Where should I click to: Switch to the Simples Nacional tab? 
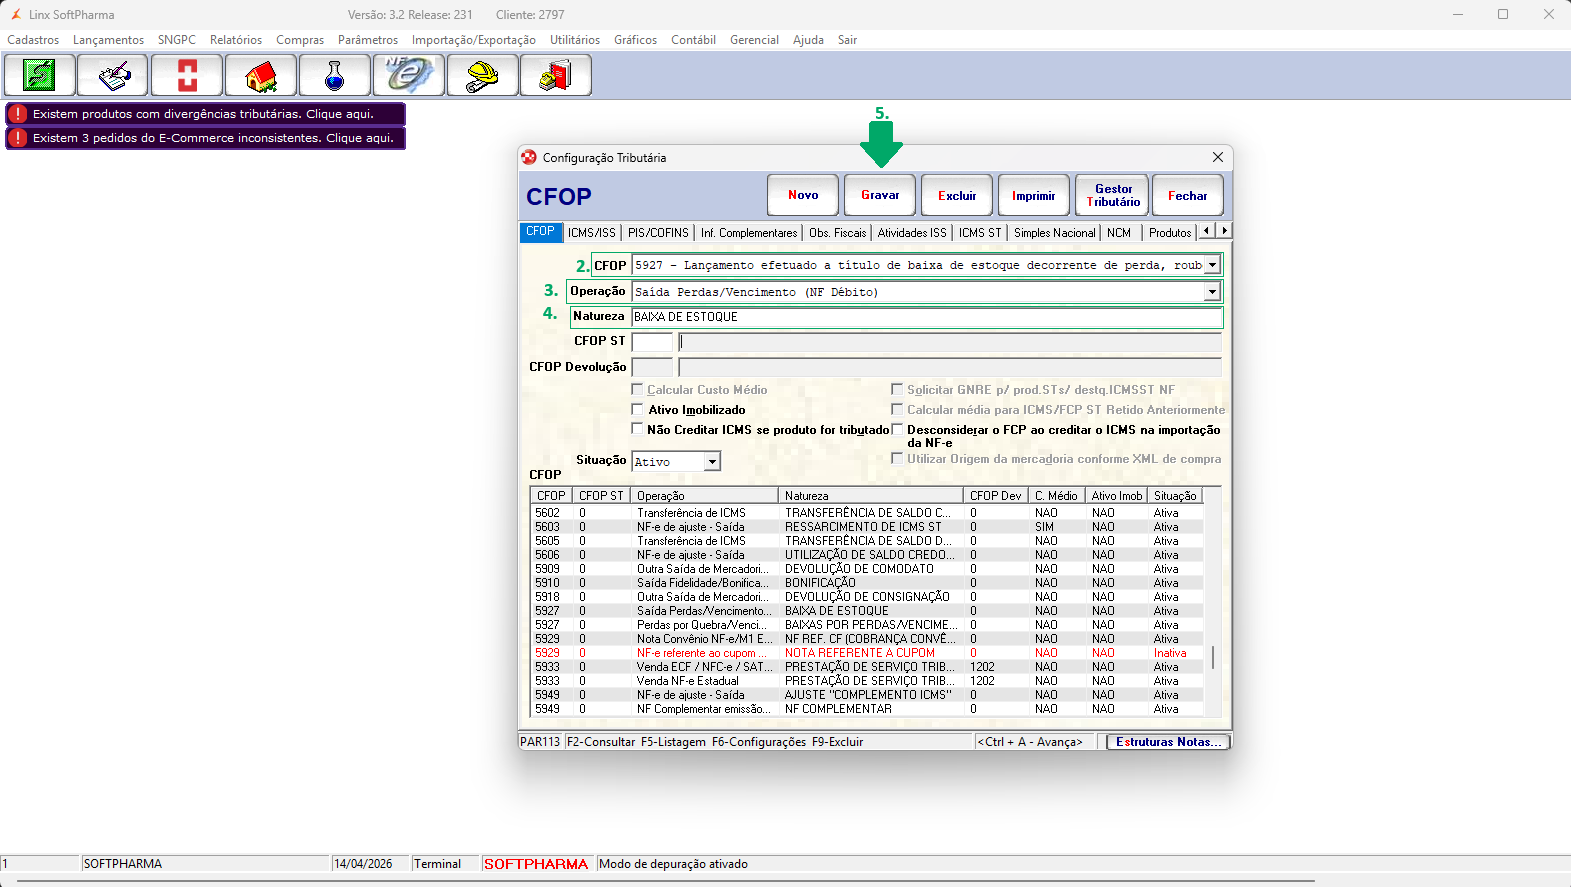pos(1055,233)
